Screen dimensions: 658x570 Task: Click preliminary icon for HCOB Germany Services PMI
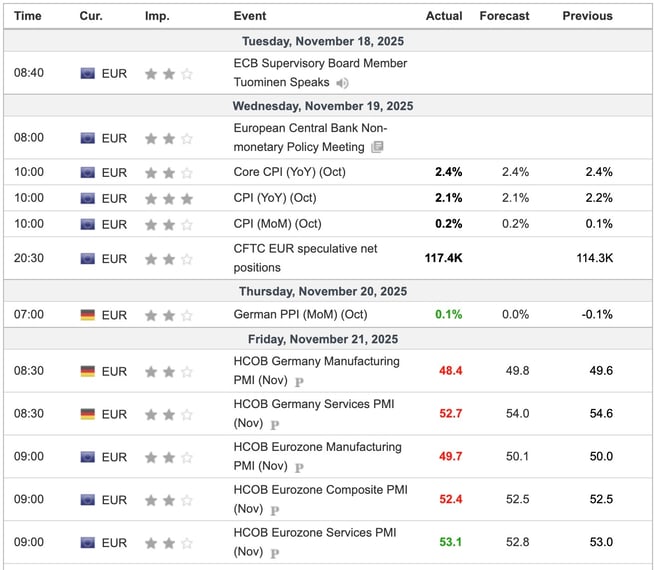coord(275,424)
